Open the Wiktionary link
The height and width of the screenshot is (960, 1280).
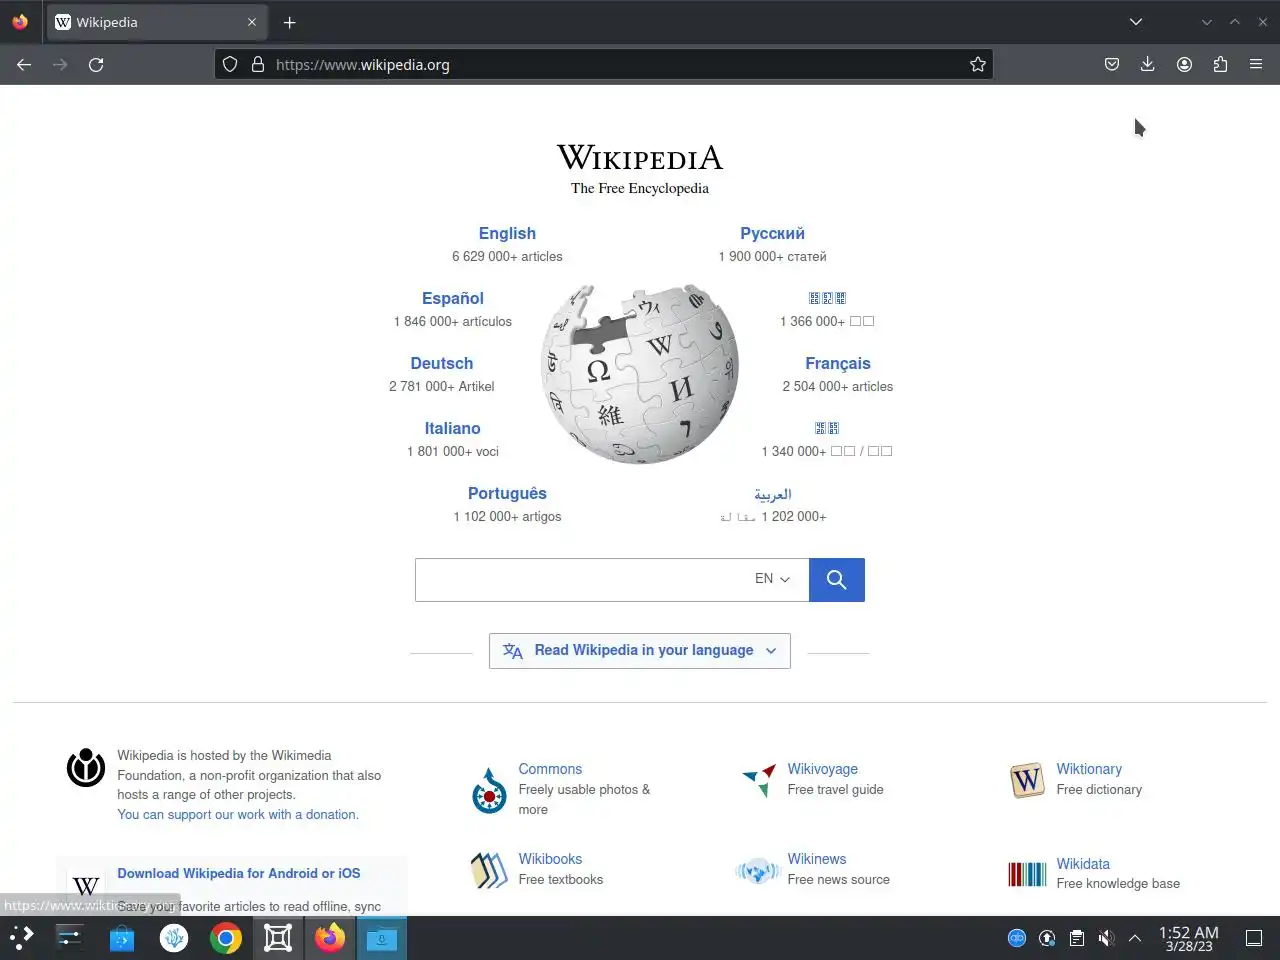[x=1089, y=769]
